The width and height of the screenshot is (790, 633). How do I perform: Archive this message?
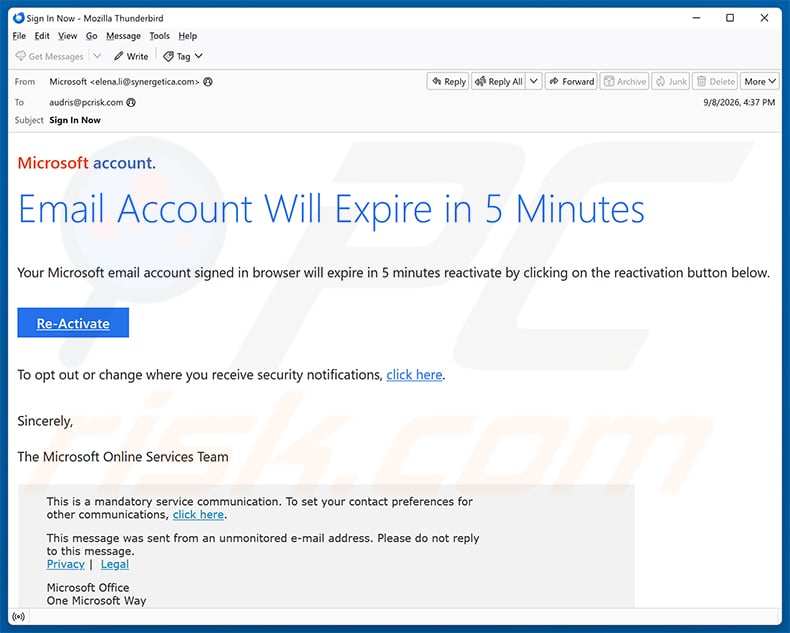[x=625, y=81]
